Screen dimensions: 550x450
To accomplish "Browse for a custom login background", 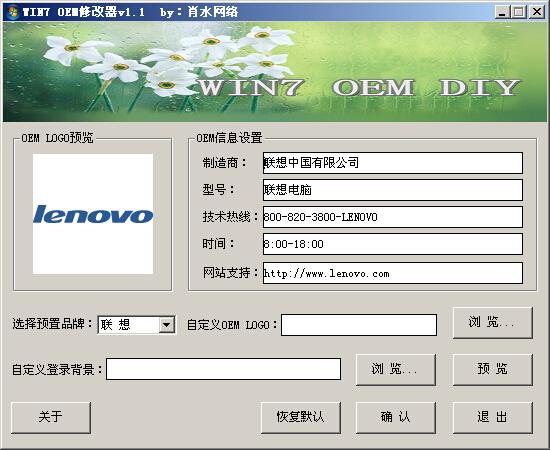I will tap(396, 370).
